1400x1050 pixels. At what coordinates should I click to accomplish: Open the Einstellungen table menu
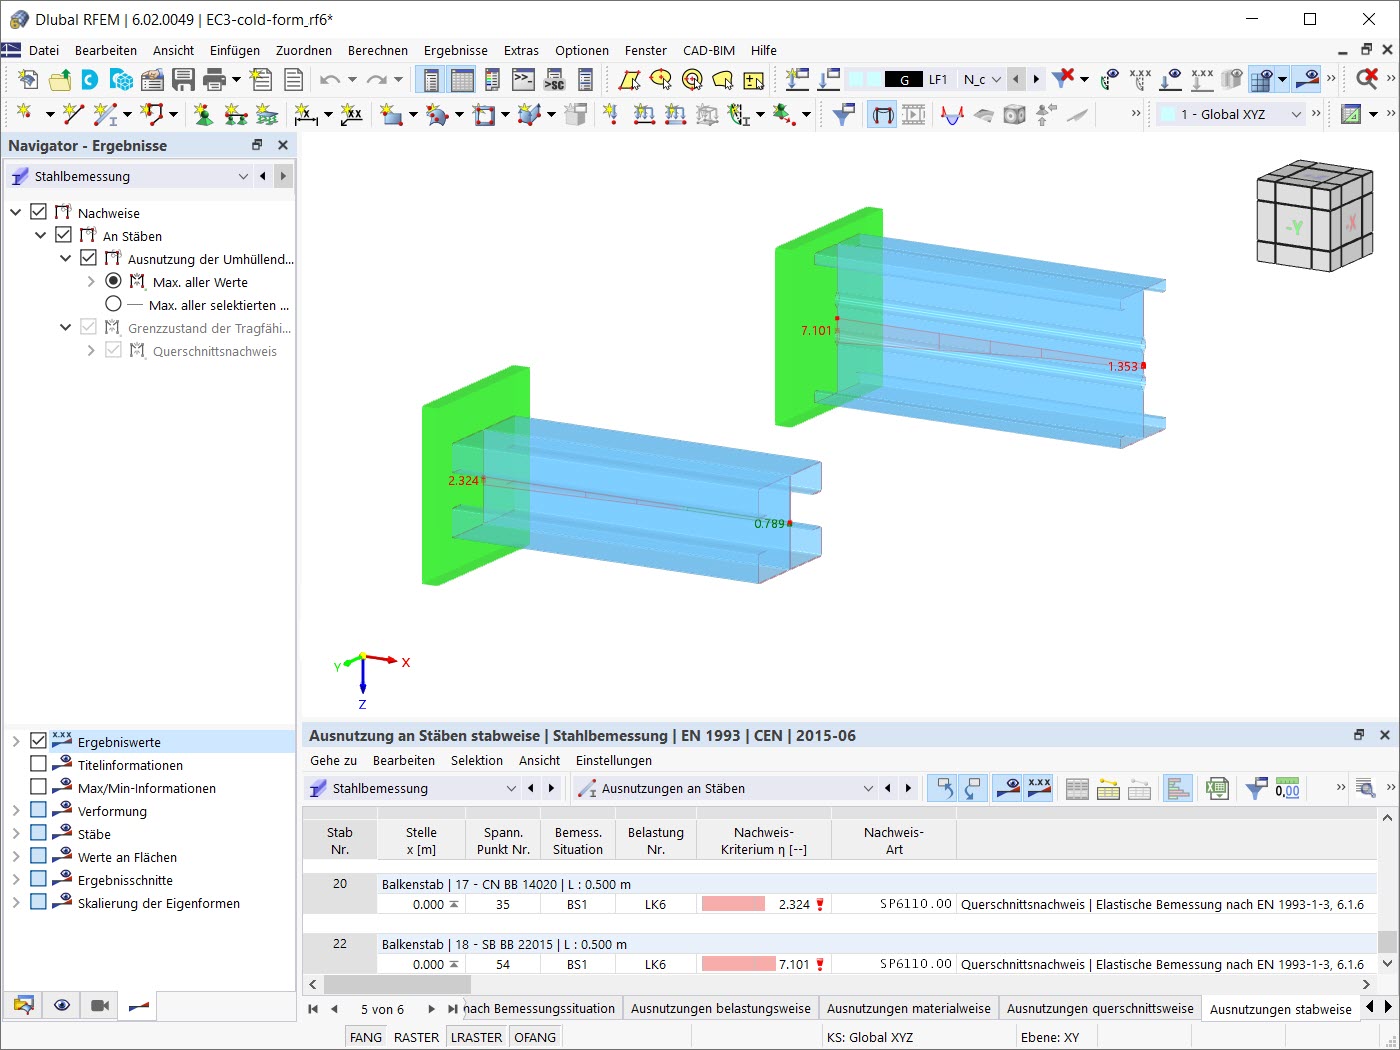pyautogui.click(x=614, y=760)
